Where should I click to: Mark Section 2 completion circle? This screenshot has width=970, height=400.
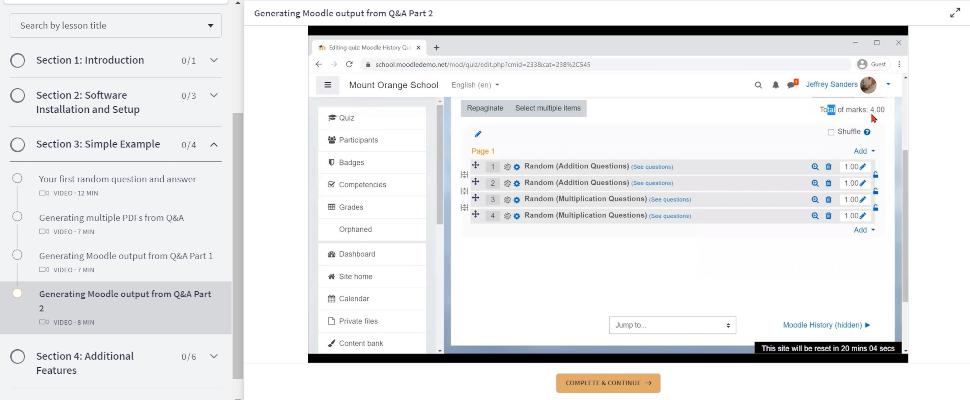[17, 95]
